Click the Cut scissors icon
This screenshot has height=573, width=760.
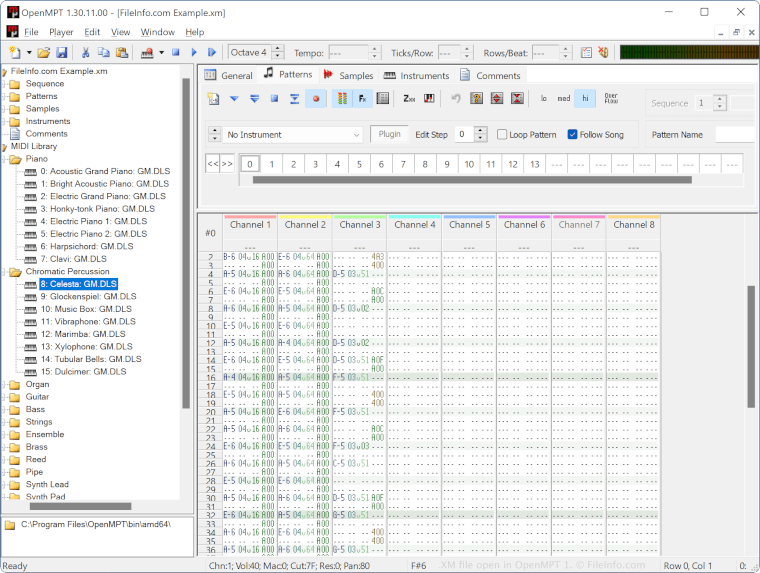tap(86, 52)
